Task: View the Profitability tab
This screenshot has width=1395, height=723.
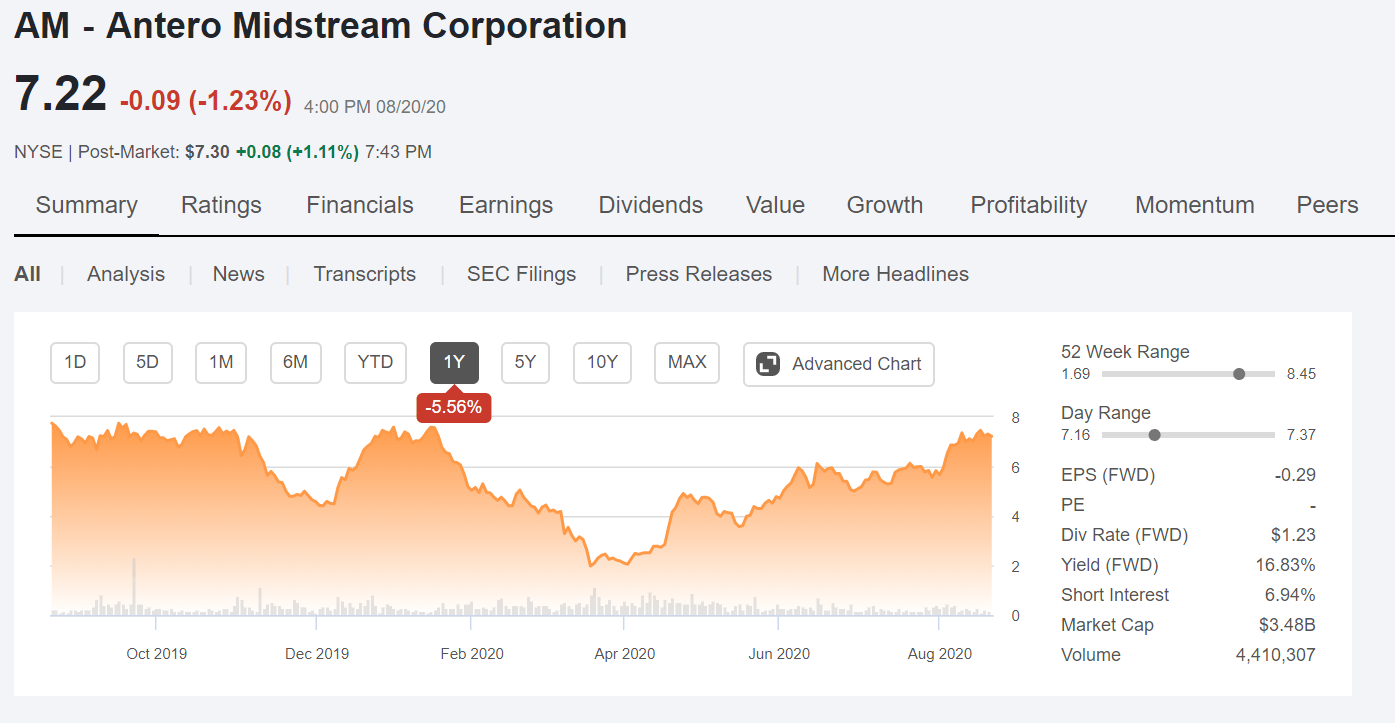Action: (1029, 205)
